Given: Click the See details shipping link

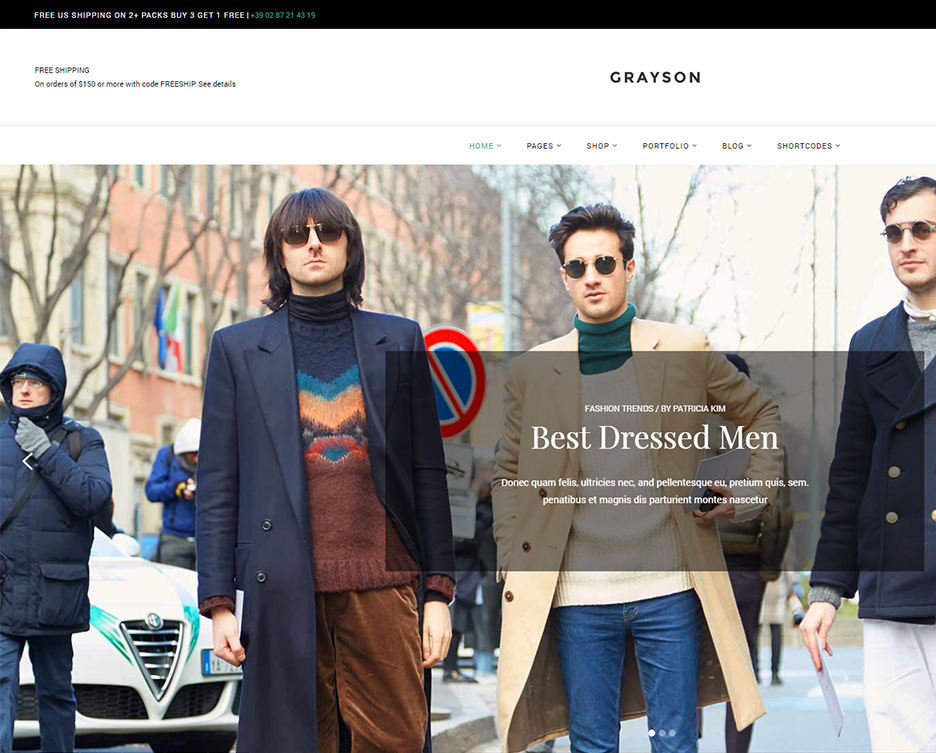Looking at the screenshot, I should click(x=217, y=84).
